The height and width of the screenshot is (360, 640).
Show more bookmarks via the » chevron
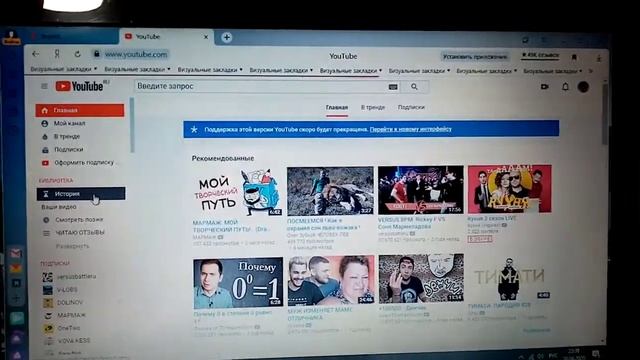(x=591, y=71)
